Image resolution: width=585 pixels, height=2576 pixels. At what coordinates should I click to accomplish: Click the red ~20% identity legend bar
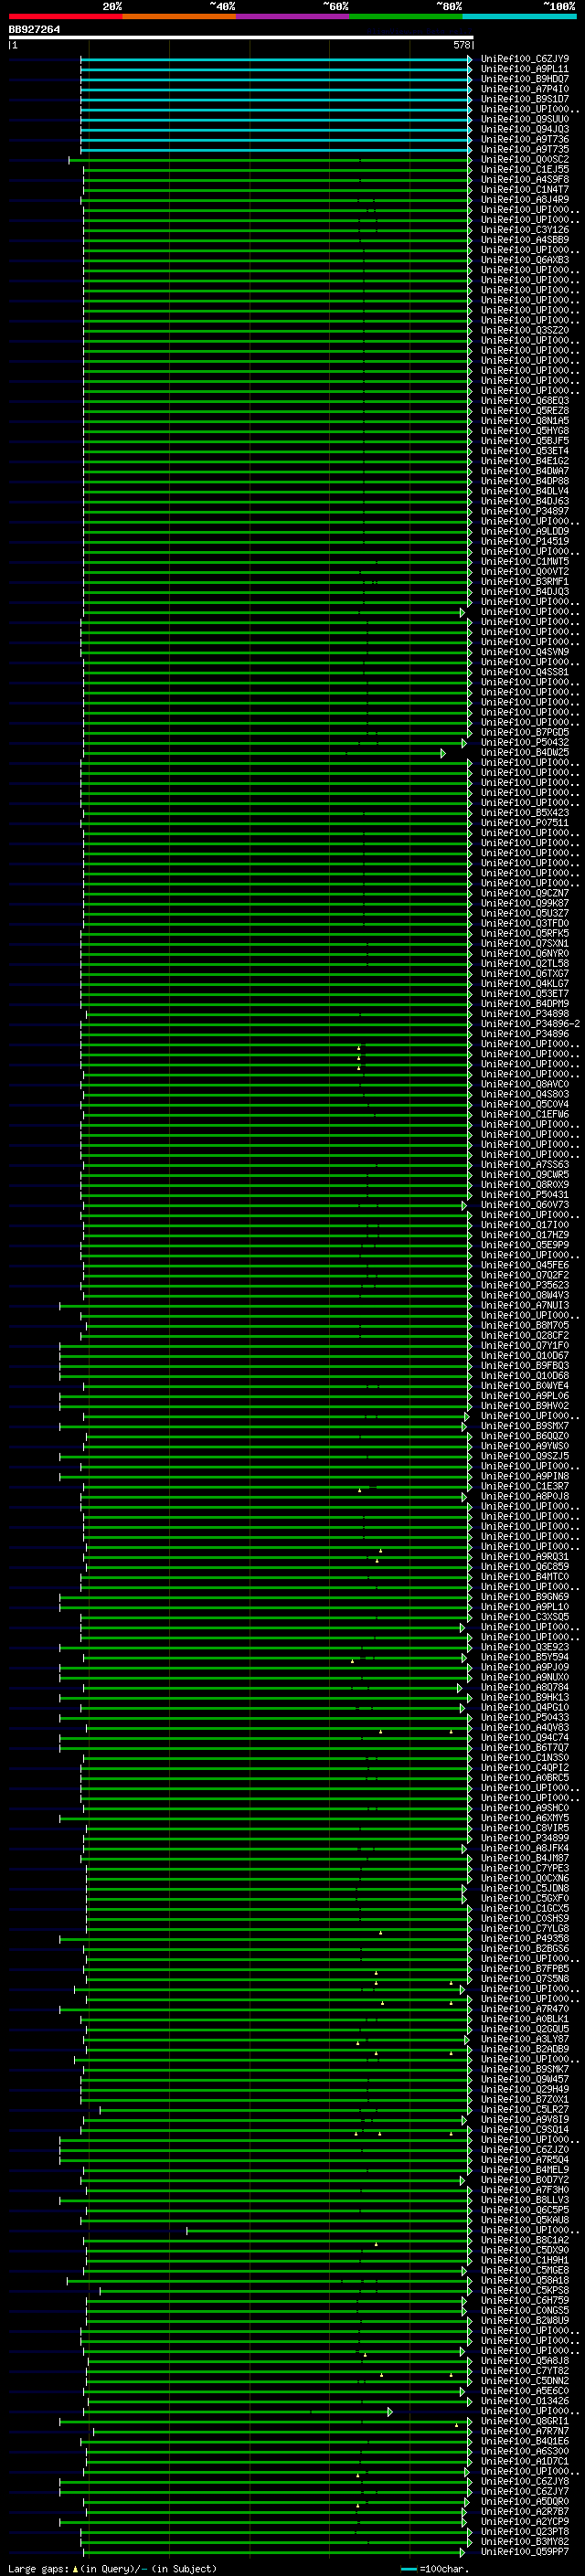[65, 16]
